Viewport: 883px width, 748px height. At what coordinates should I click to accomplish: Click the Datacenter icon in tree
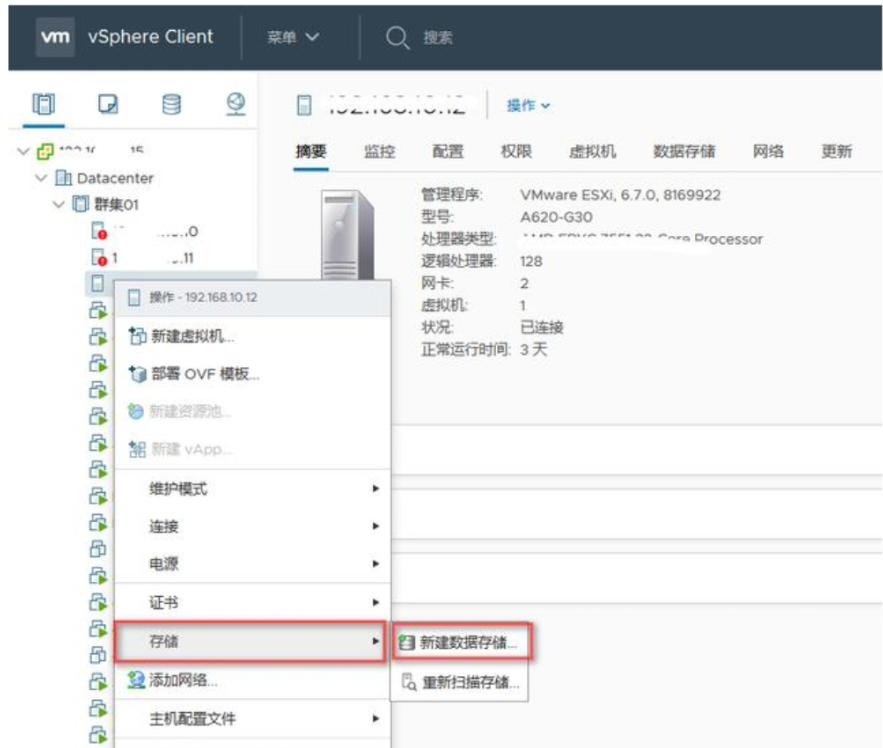63,178
